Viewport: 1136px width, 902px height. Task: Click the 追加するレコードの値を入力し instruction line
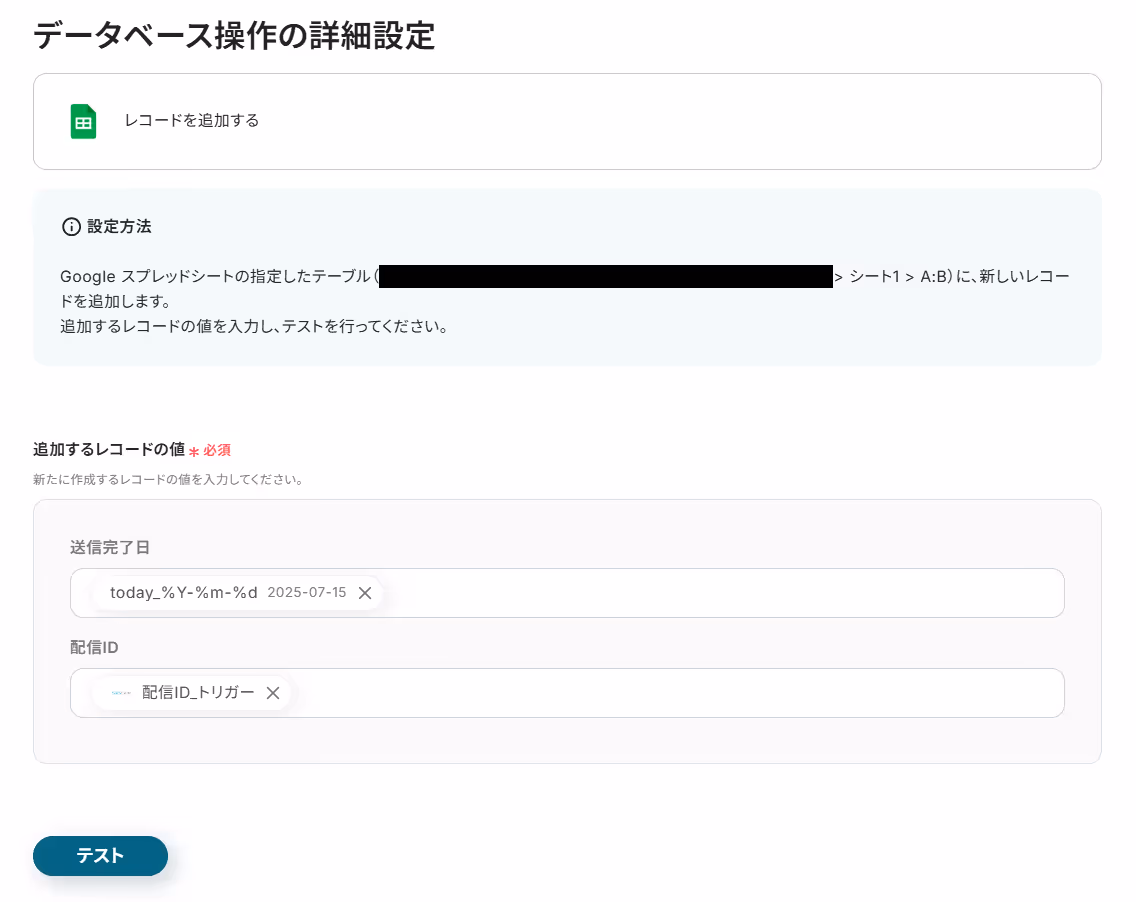pos(254,326)
